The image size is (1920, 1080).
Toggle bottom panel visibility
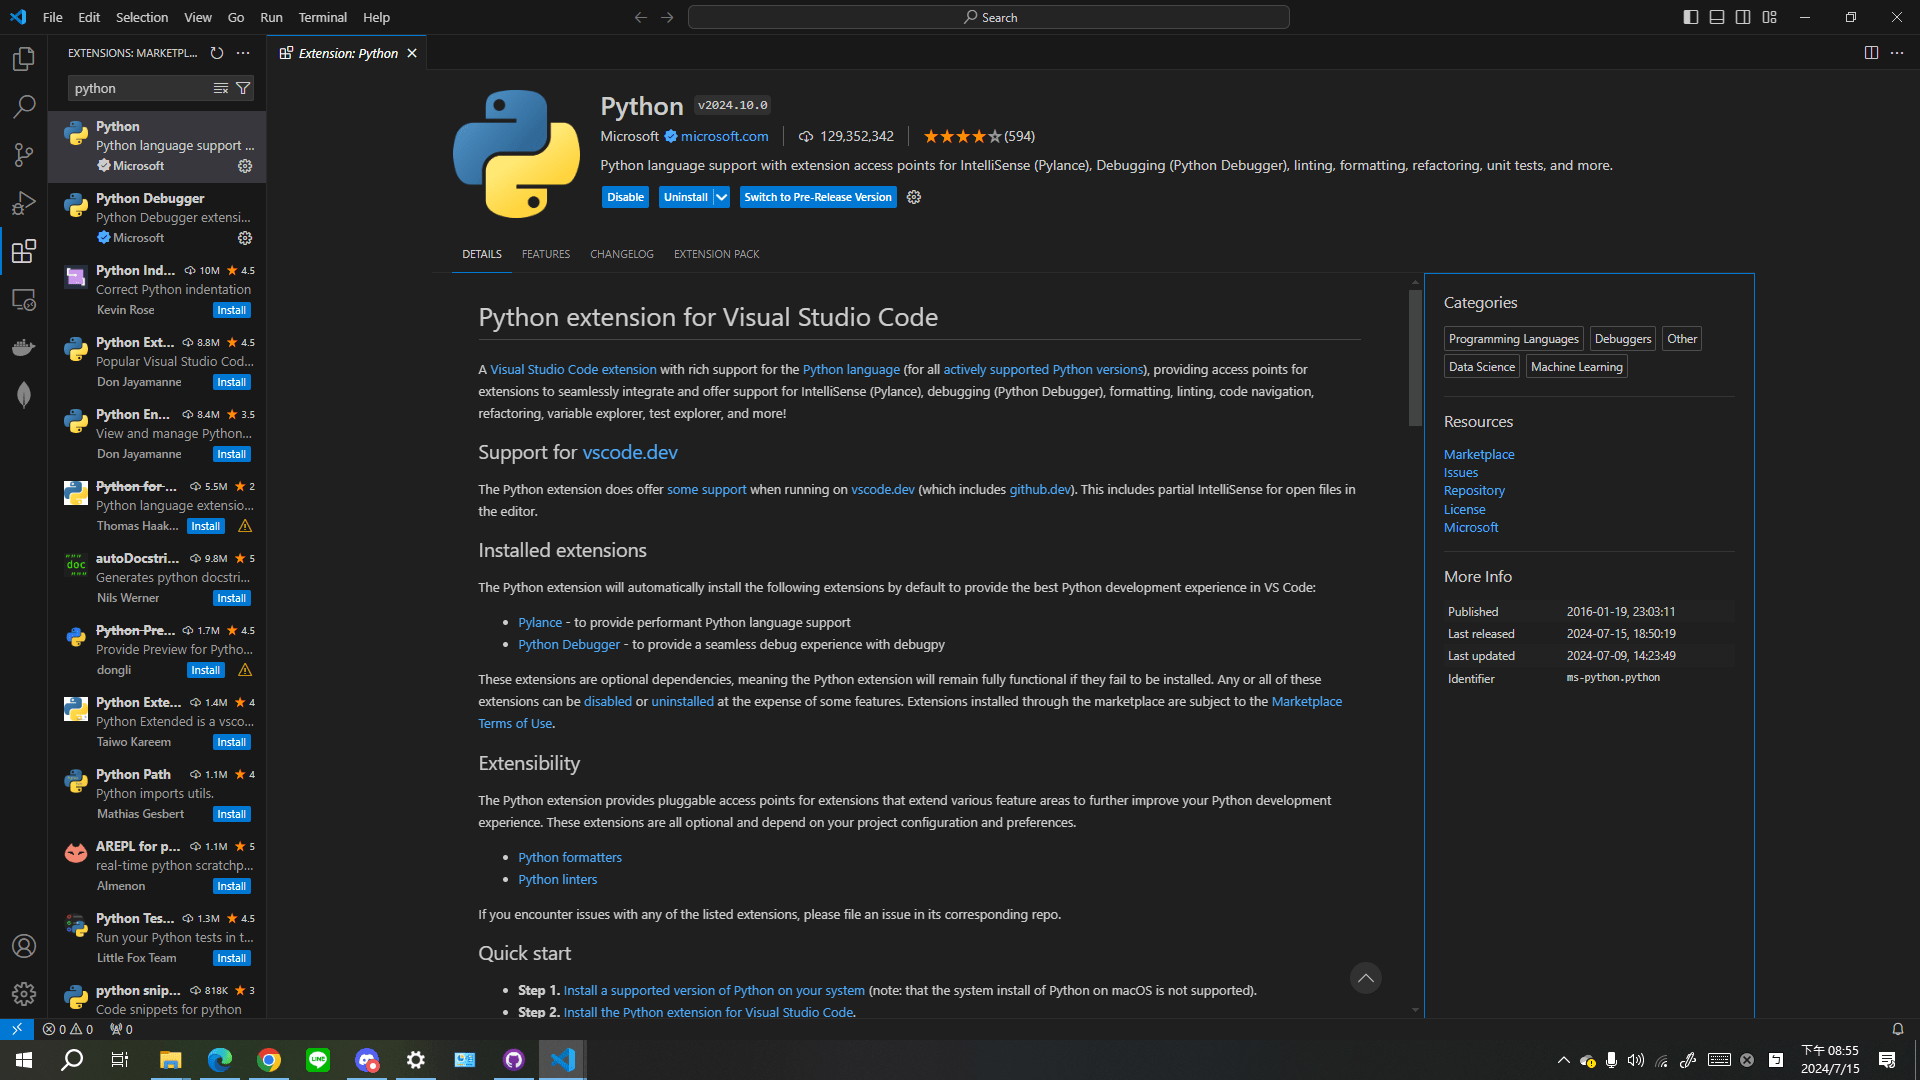(1717, 17)
